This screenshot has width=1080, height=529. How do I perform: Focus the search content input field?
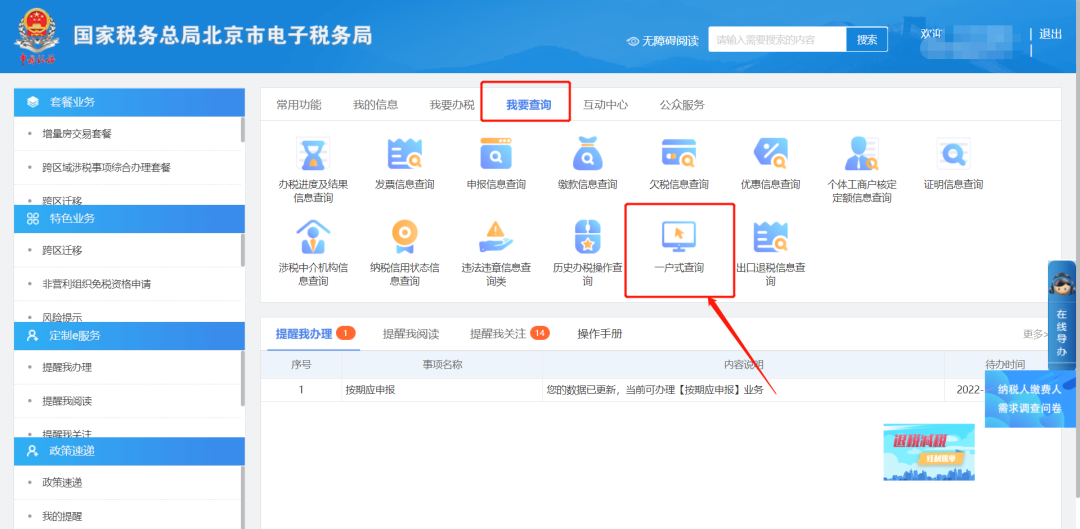click(777, 39)
